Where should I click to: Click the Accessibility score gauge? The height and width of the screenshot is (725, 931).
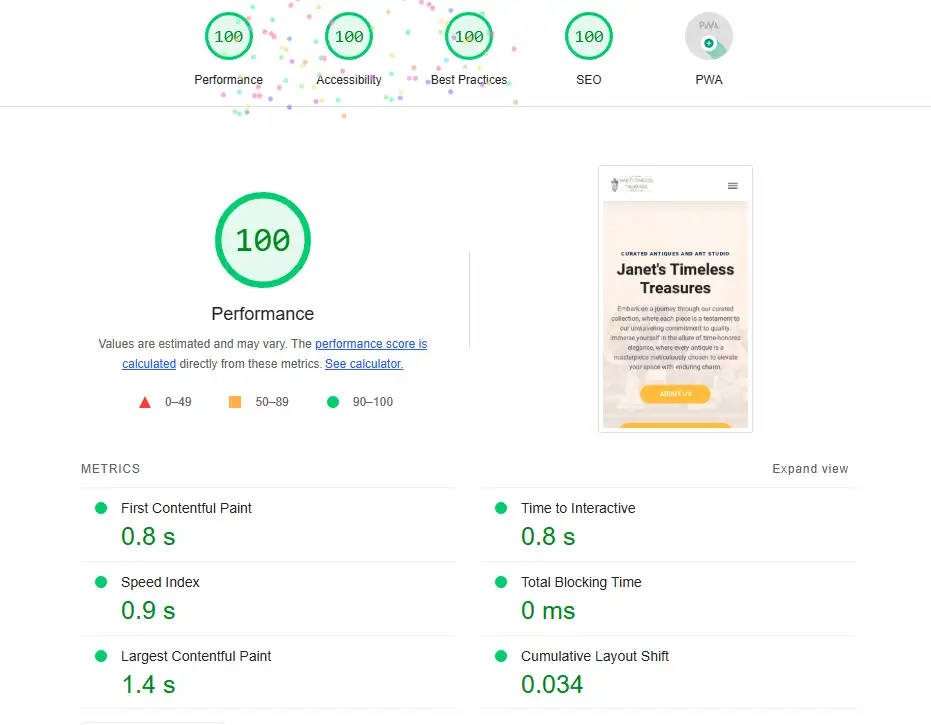coord(348,36)
